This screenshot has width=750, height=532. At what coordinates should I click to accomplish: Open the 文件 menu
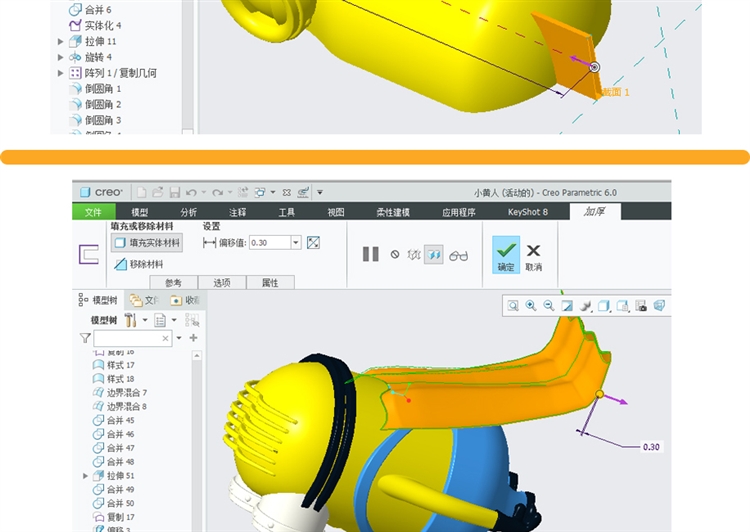93,212
